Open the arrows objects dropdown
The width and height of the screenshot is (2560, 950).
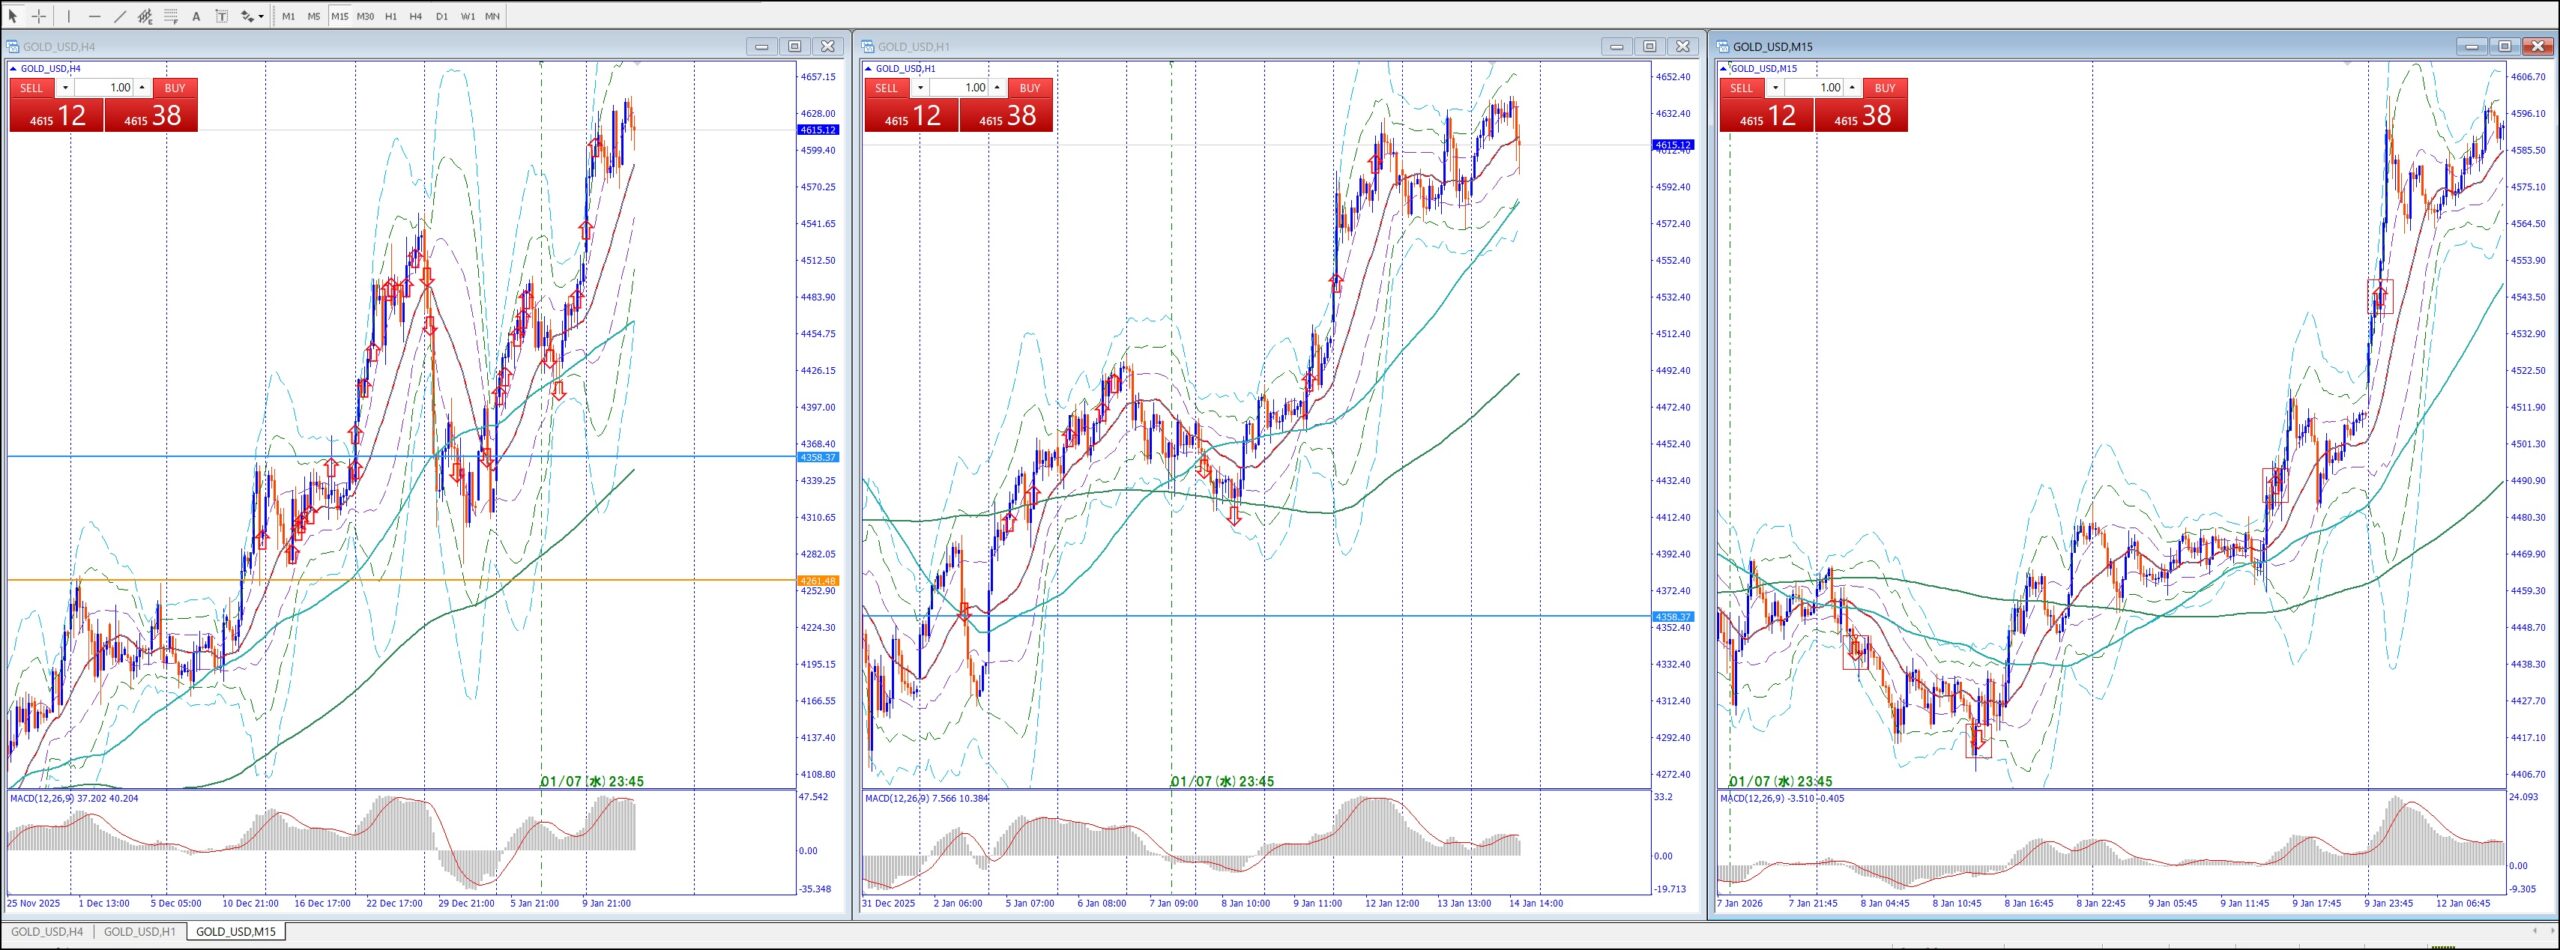261,16
